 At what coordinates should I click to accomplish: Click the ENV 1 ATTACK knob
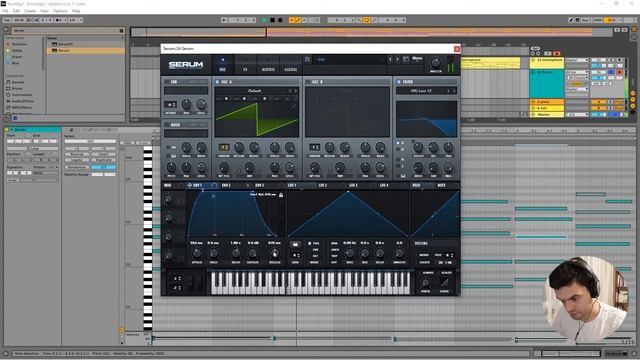click(196, 253)
